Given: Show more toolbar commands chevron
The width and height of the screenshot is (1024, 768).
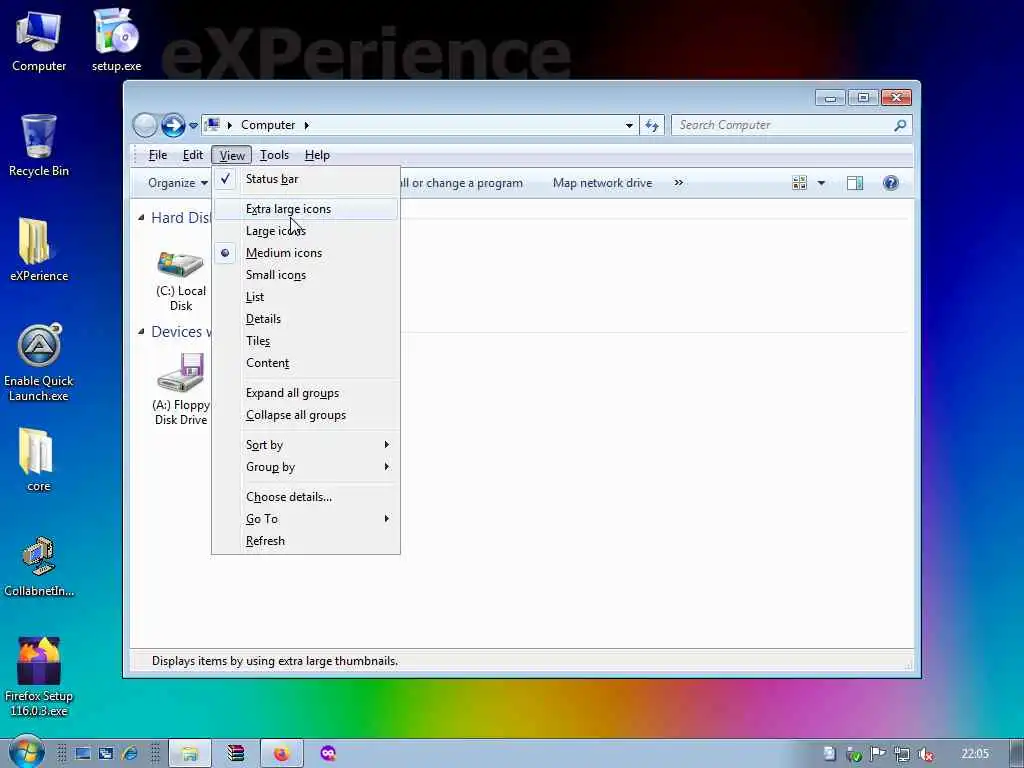Looking at the screenshot, I should (679, 183).
